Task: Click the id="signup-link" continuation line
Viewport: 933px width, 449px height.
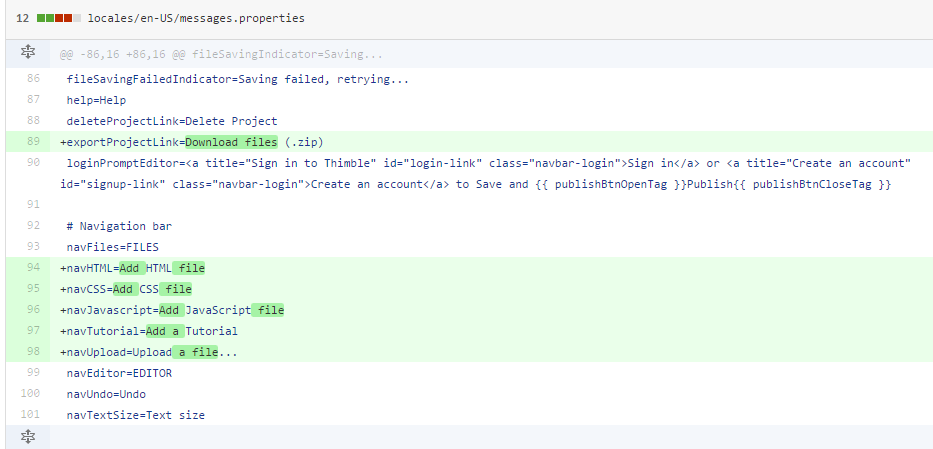Action: [475, 184]
